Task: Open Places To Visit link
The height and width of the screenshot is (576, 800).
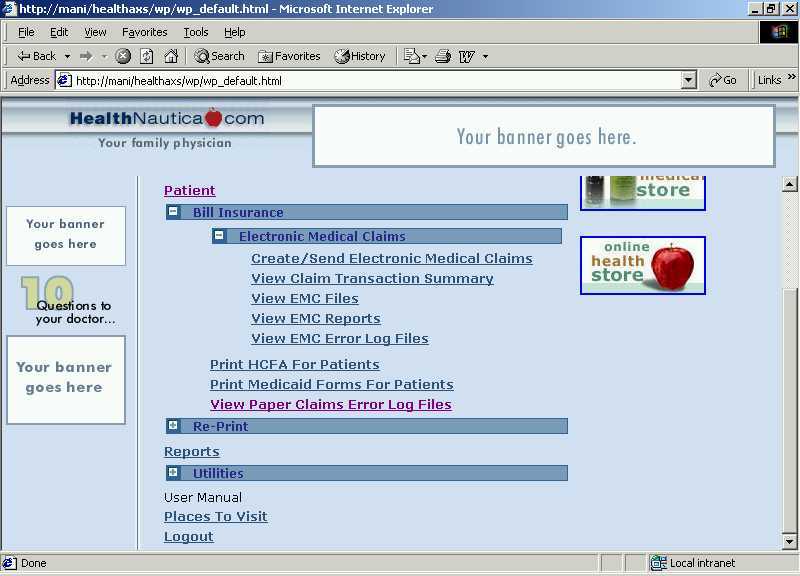Action: (x=215, y=516)
